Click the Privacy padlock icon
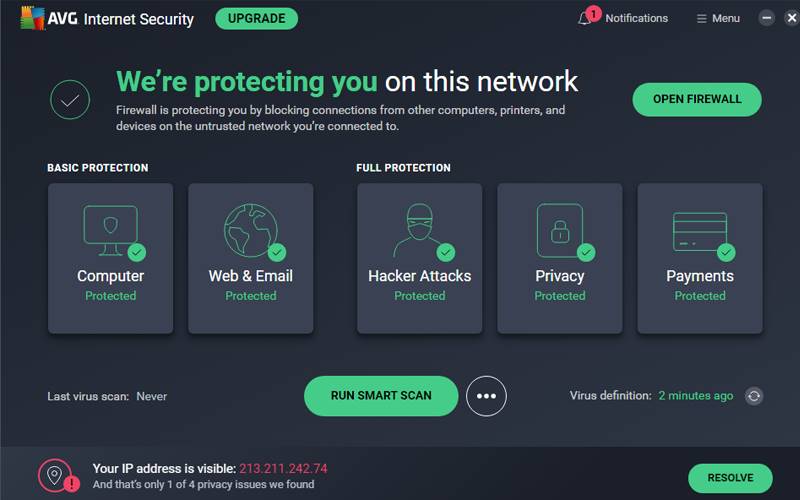The image size is (800, 500). pos(559,231)
